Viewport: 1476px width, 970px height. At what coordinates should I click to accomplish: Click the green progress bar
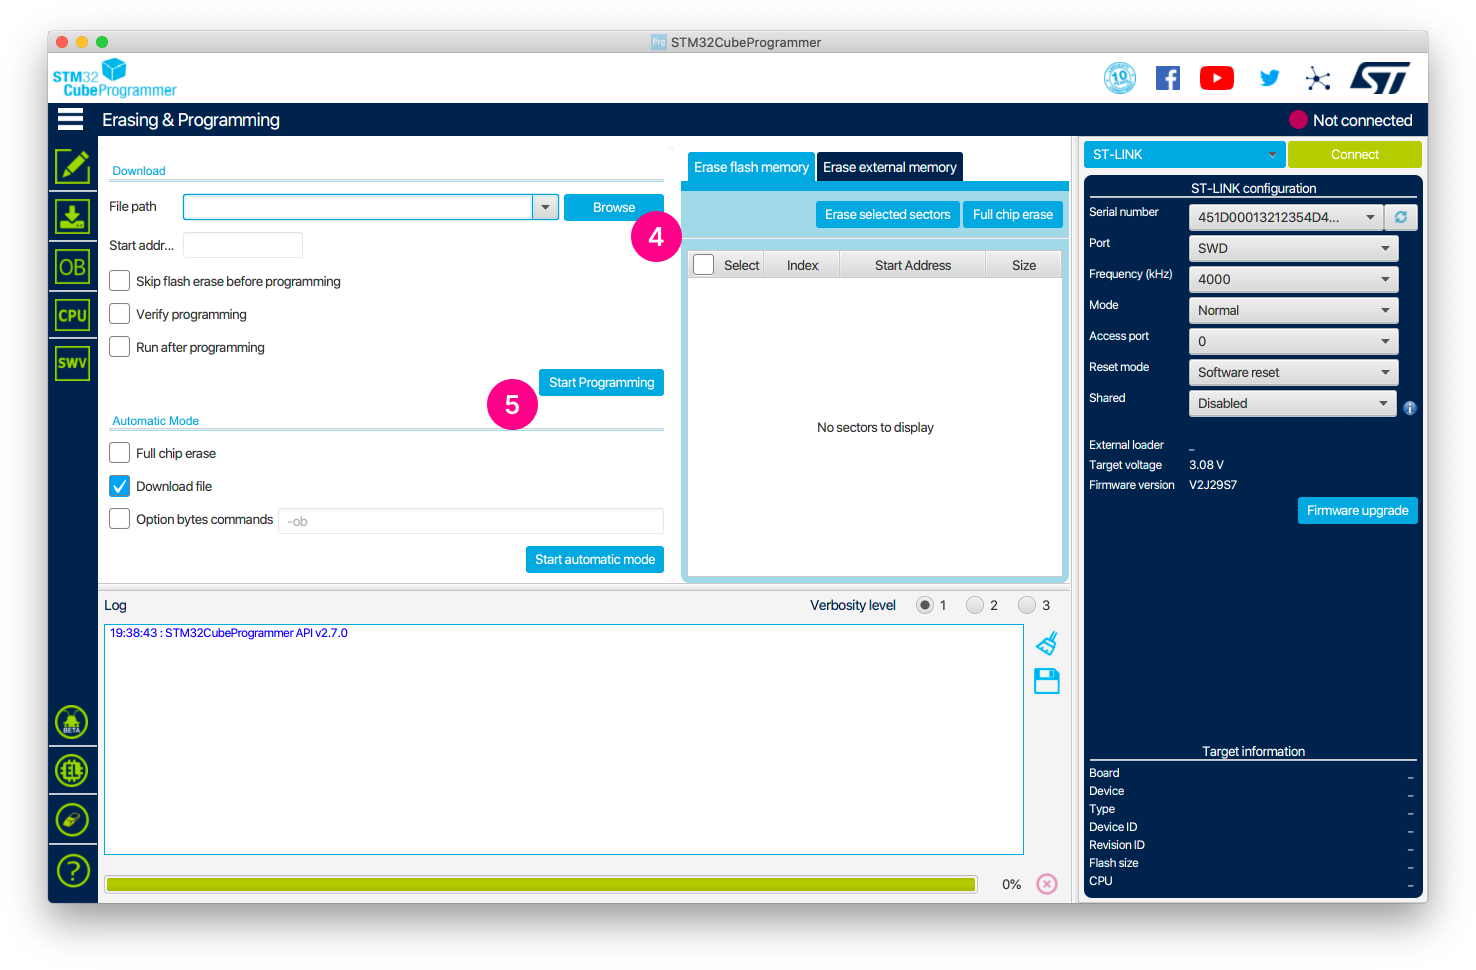[x=541, y=884]
